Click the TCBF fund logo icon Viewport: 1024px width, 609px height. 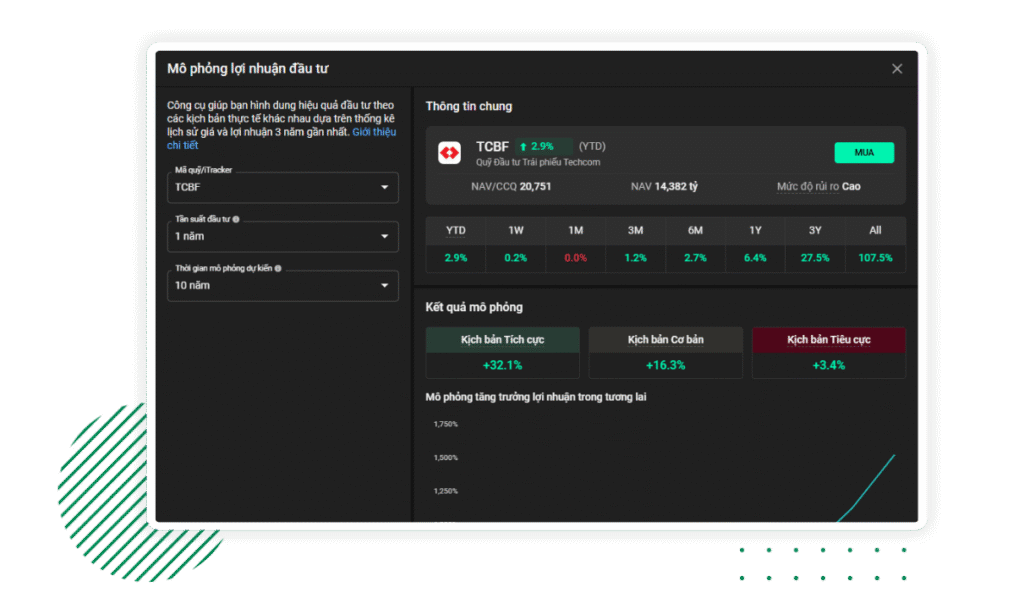pyautogui.click(x=449, y=153)
